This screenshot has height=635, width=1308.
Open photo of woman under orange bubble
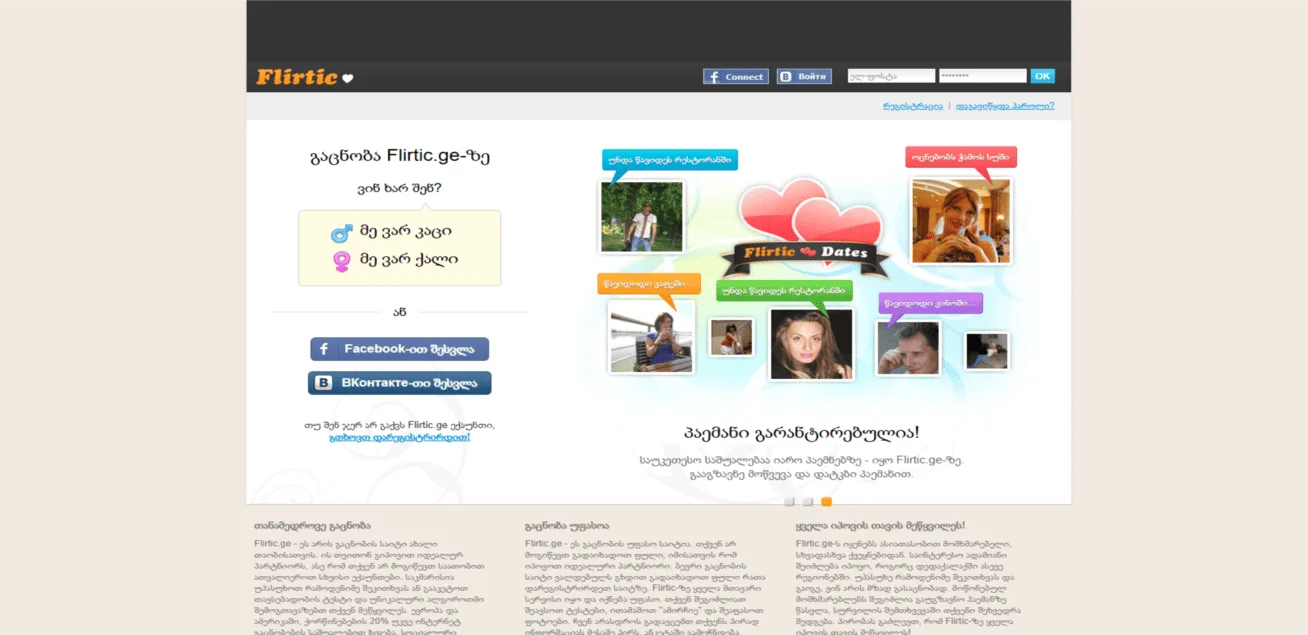[652, 337]
